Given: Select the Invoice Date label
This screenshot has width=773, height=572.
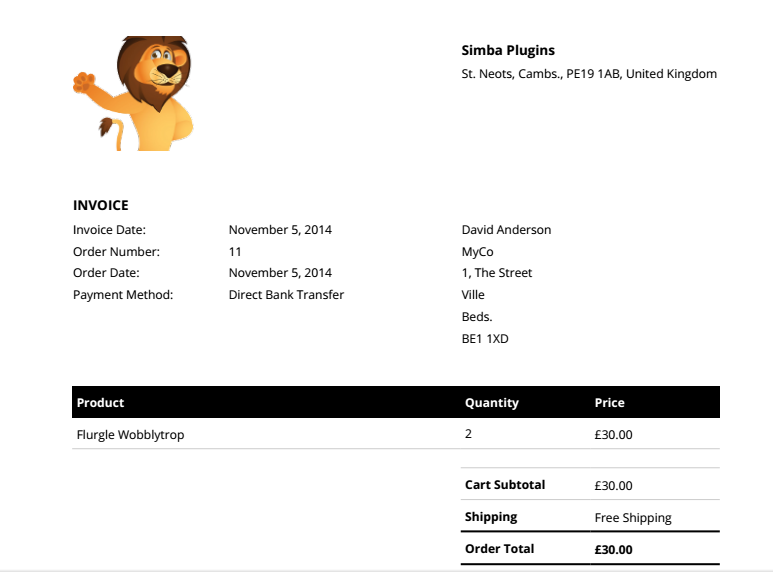Looking at the screenshot, I should 109,230.
